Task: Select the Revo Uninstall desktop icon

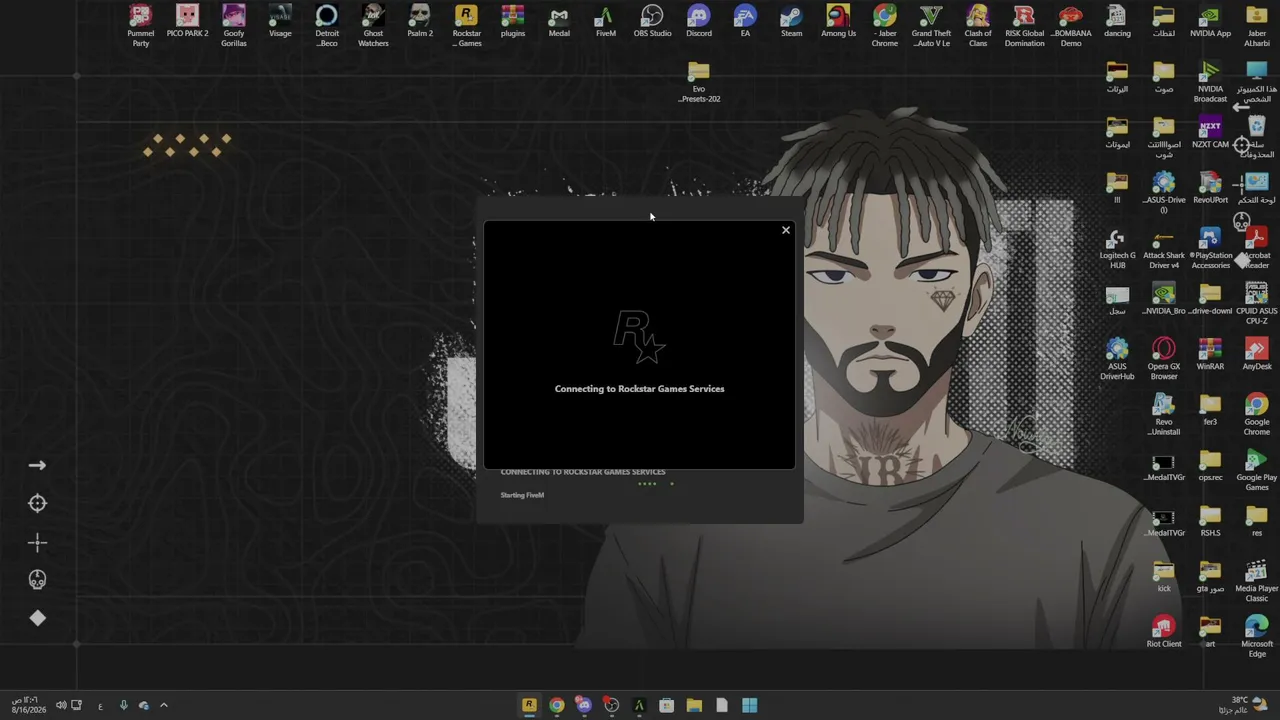Action: [x=1164, y=415]
